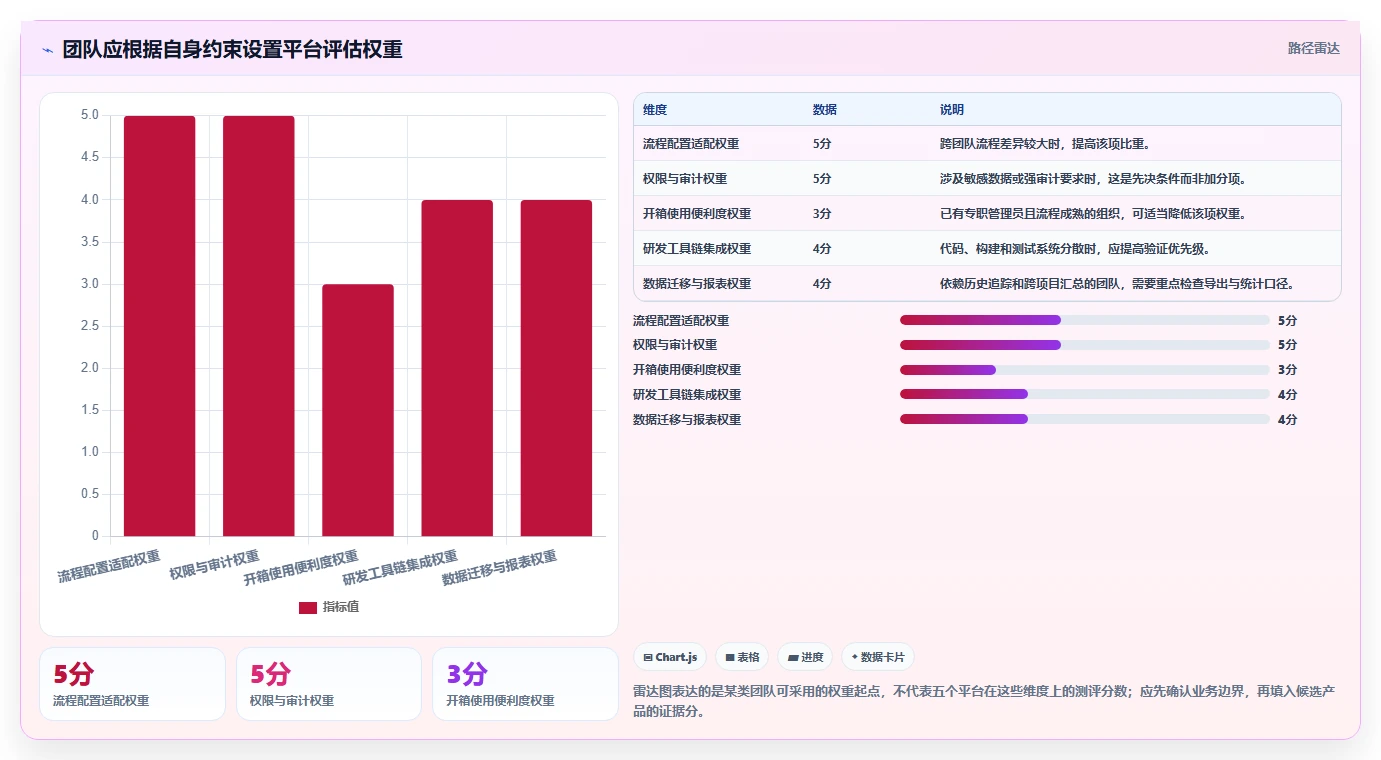Click the footnote paragraph starting 雷达图表达的是
Viewport: 1381px width, 760px height.
click(985, 702)
